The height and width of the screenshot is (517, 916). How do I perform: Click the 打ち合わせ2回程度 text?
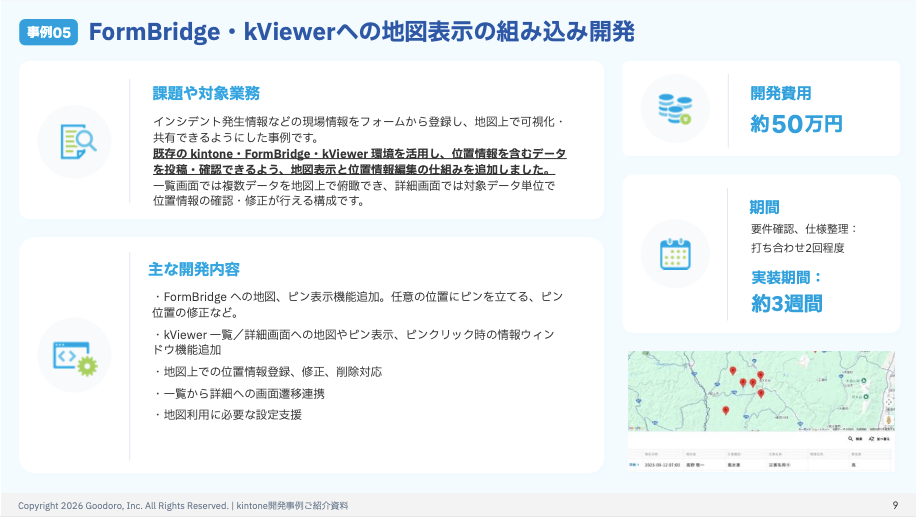coord(797,248)
